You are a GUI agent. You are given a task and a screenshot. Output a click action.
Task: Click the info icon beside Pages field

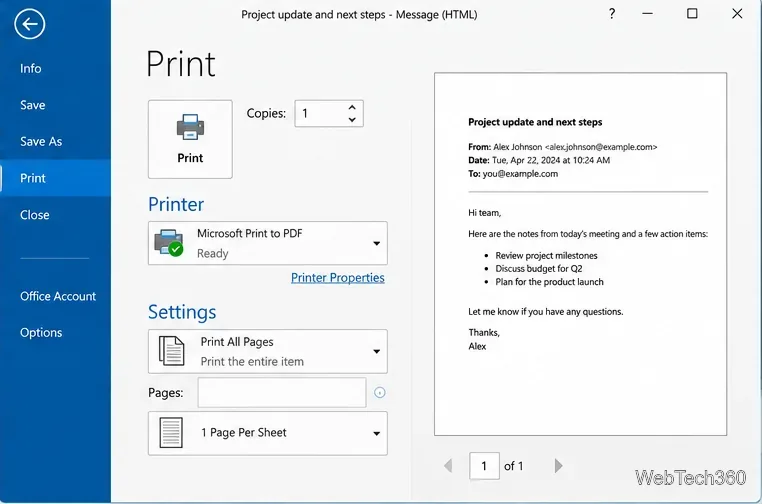[x=380, y=393]
